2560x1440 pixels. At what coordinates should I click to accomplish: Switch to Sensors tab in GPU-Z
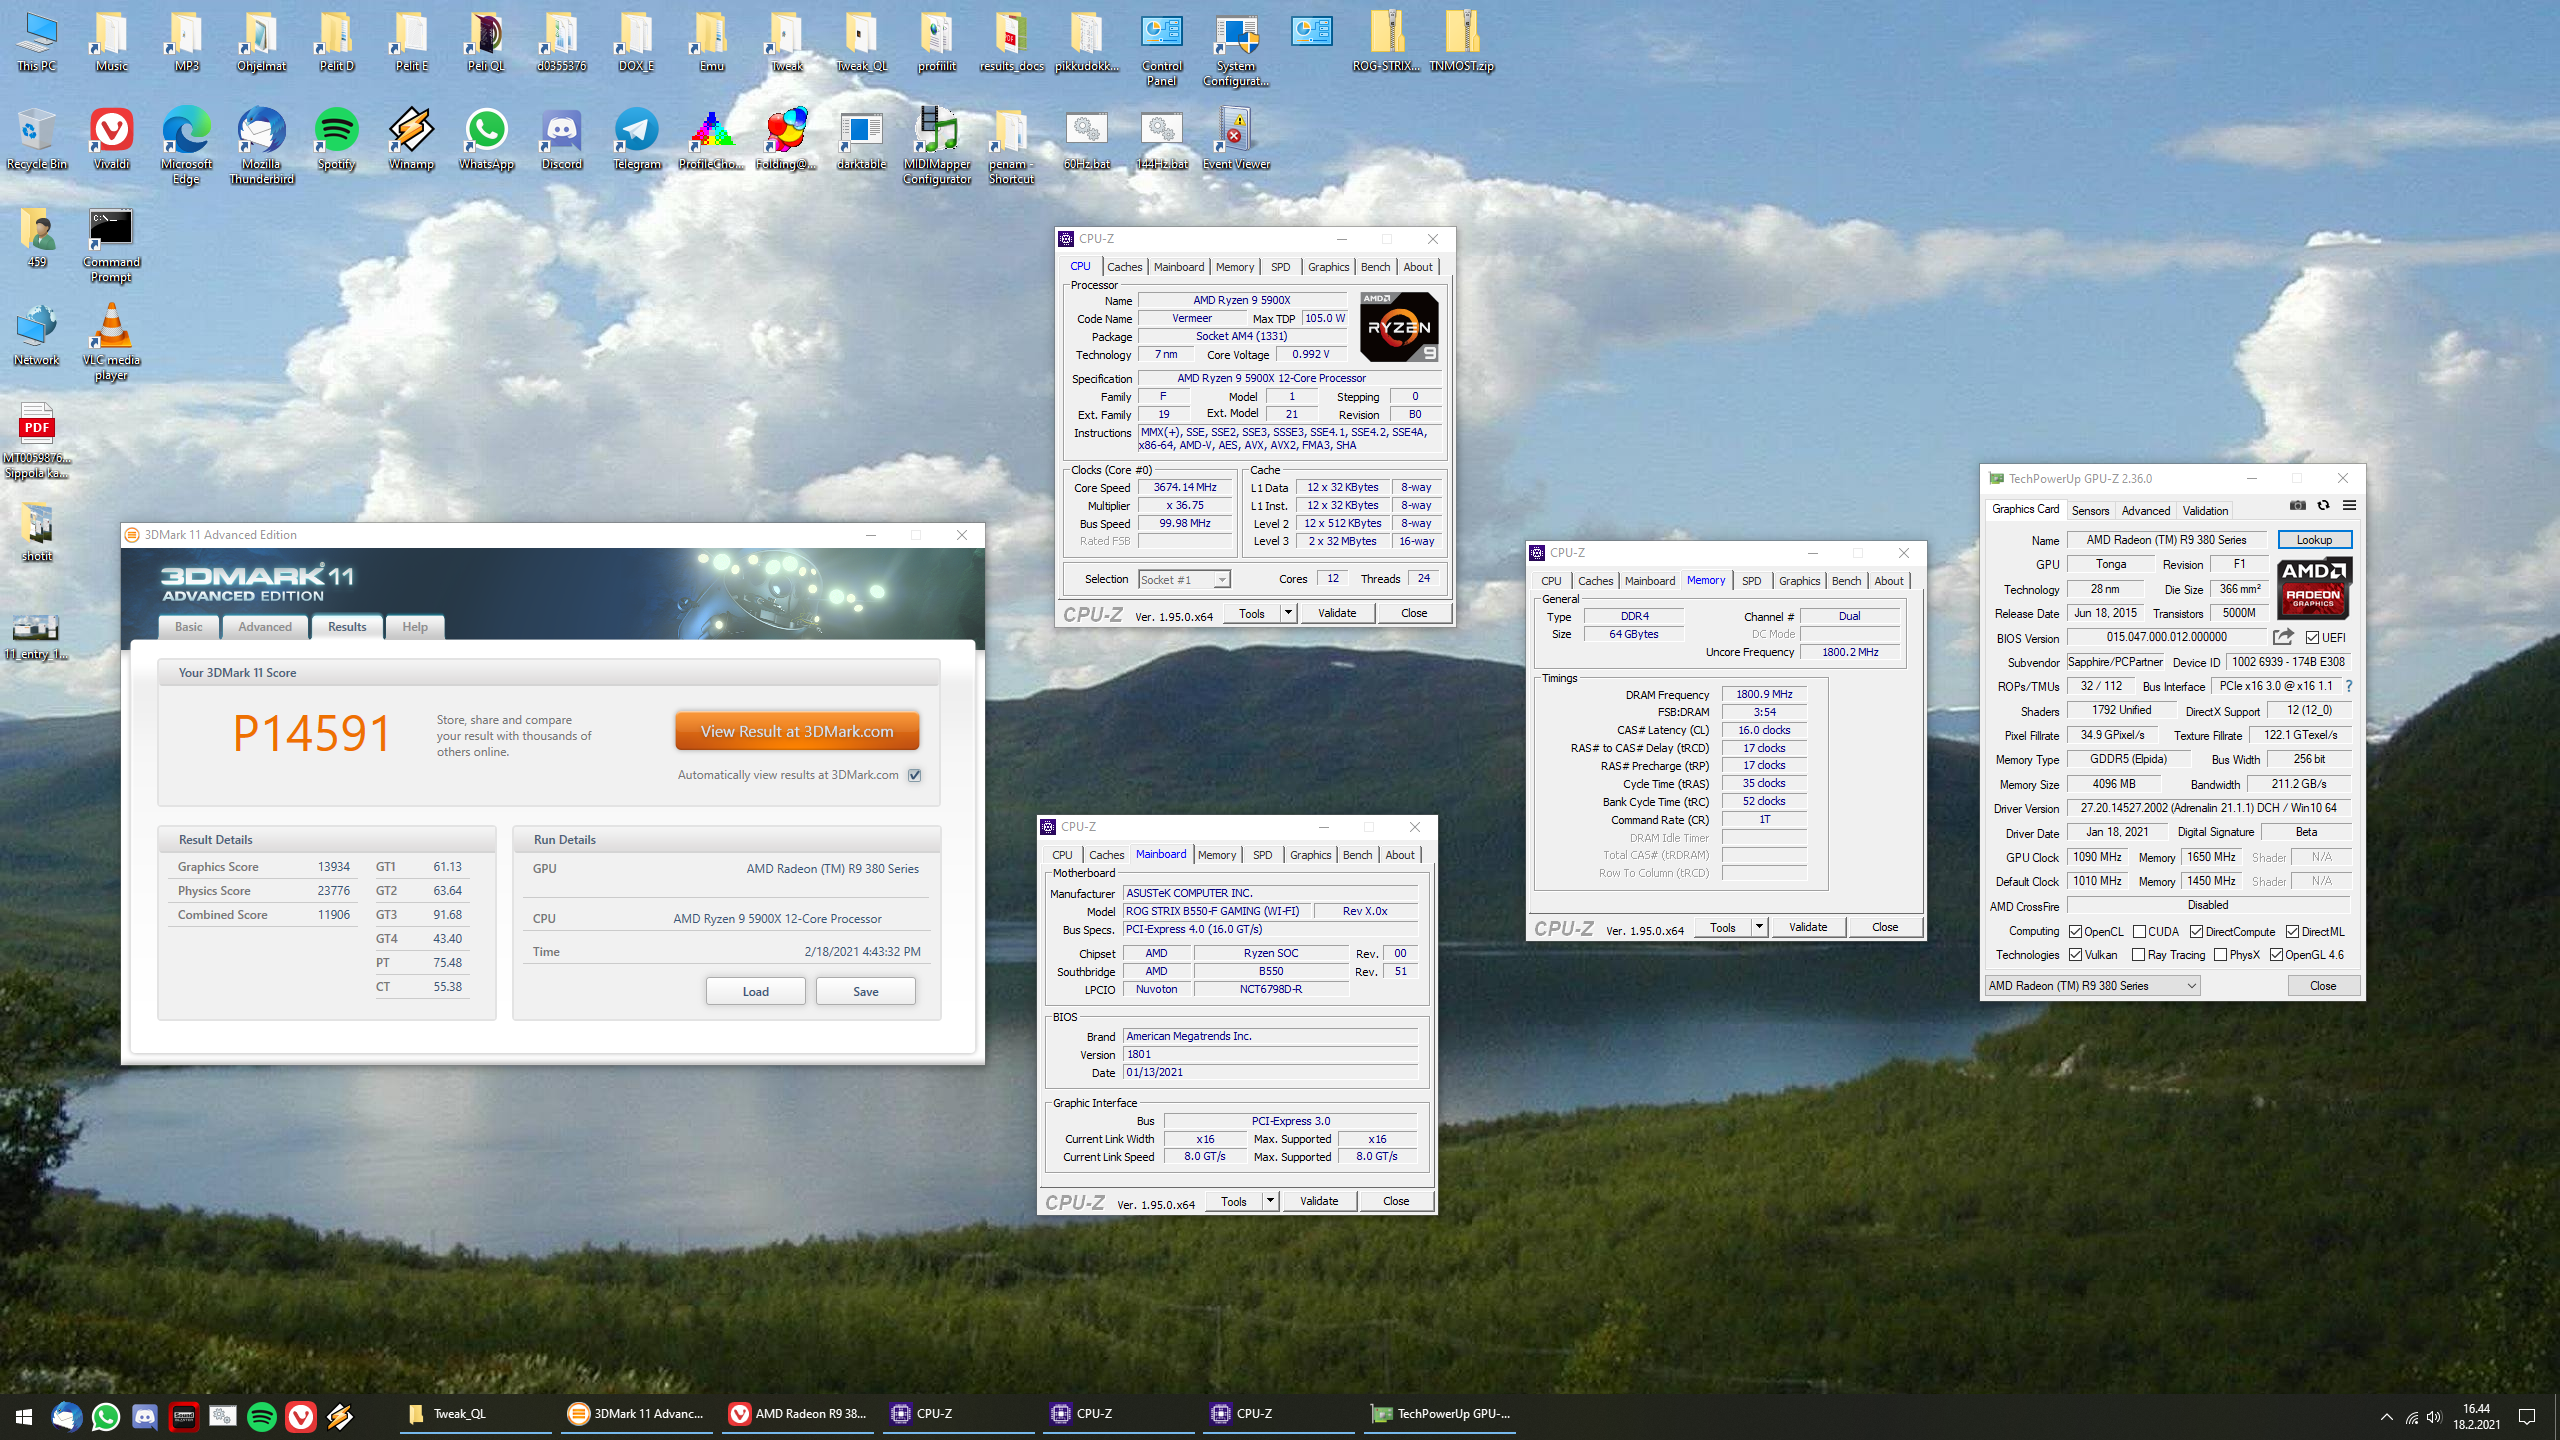click(2090, 510)
